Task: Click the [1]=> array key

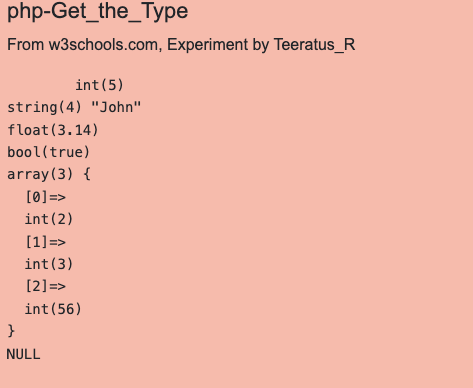Action: click(45, 242)
